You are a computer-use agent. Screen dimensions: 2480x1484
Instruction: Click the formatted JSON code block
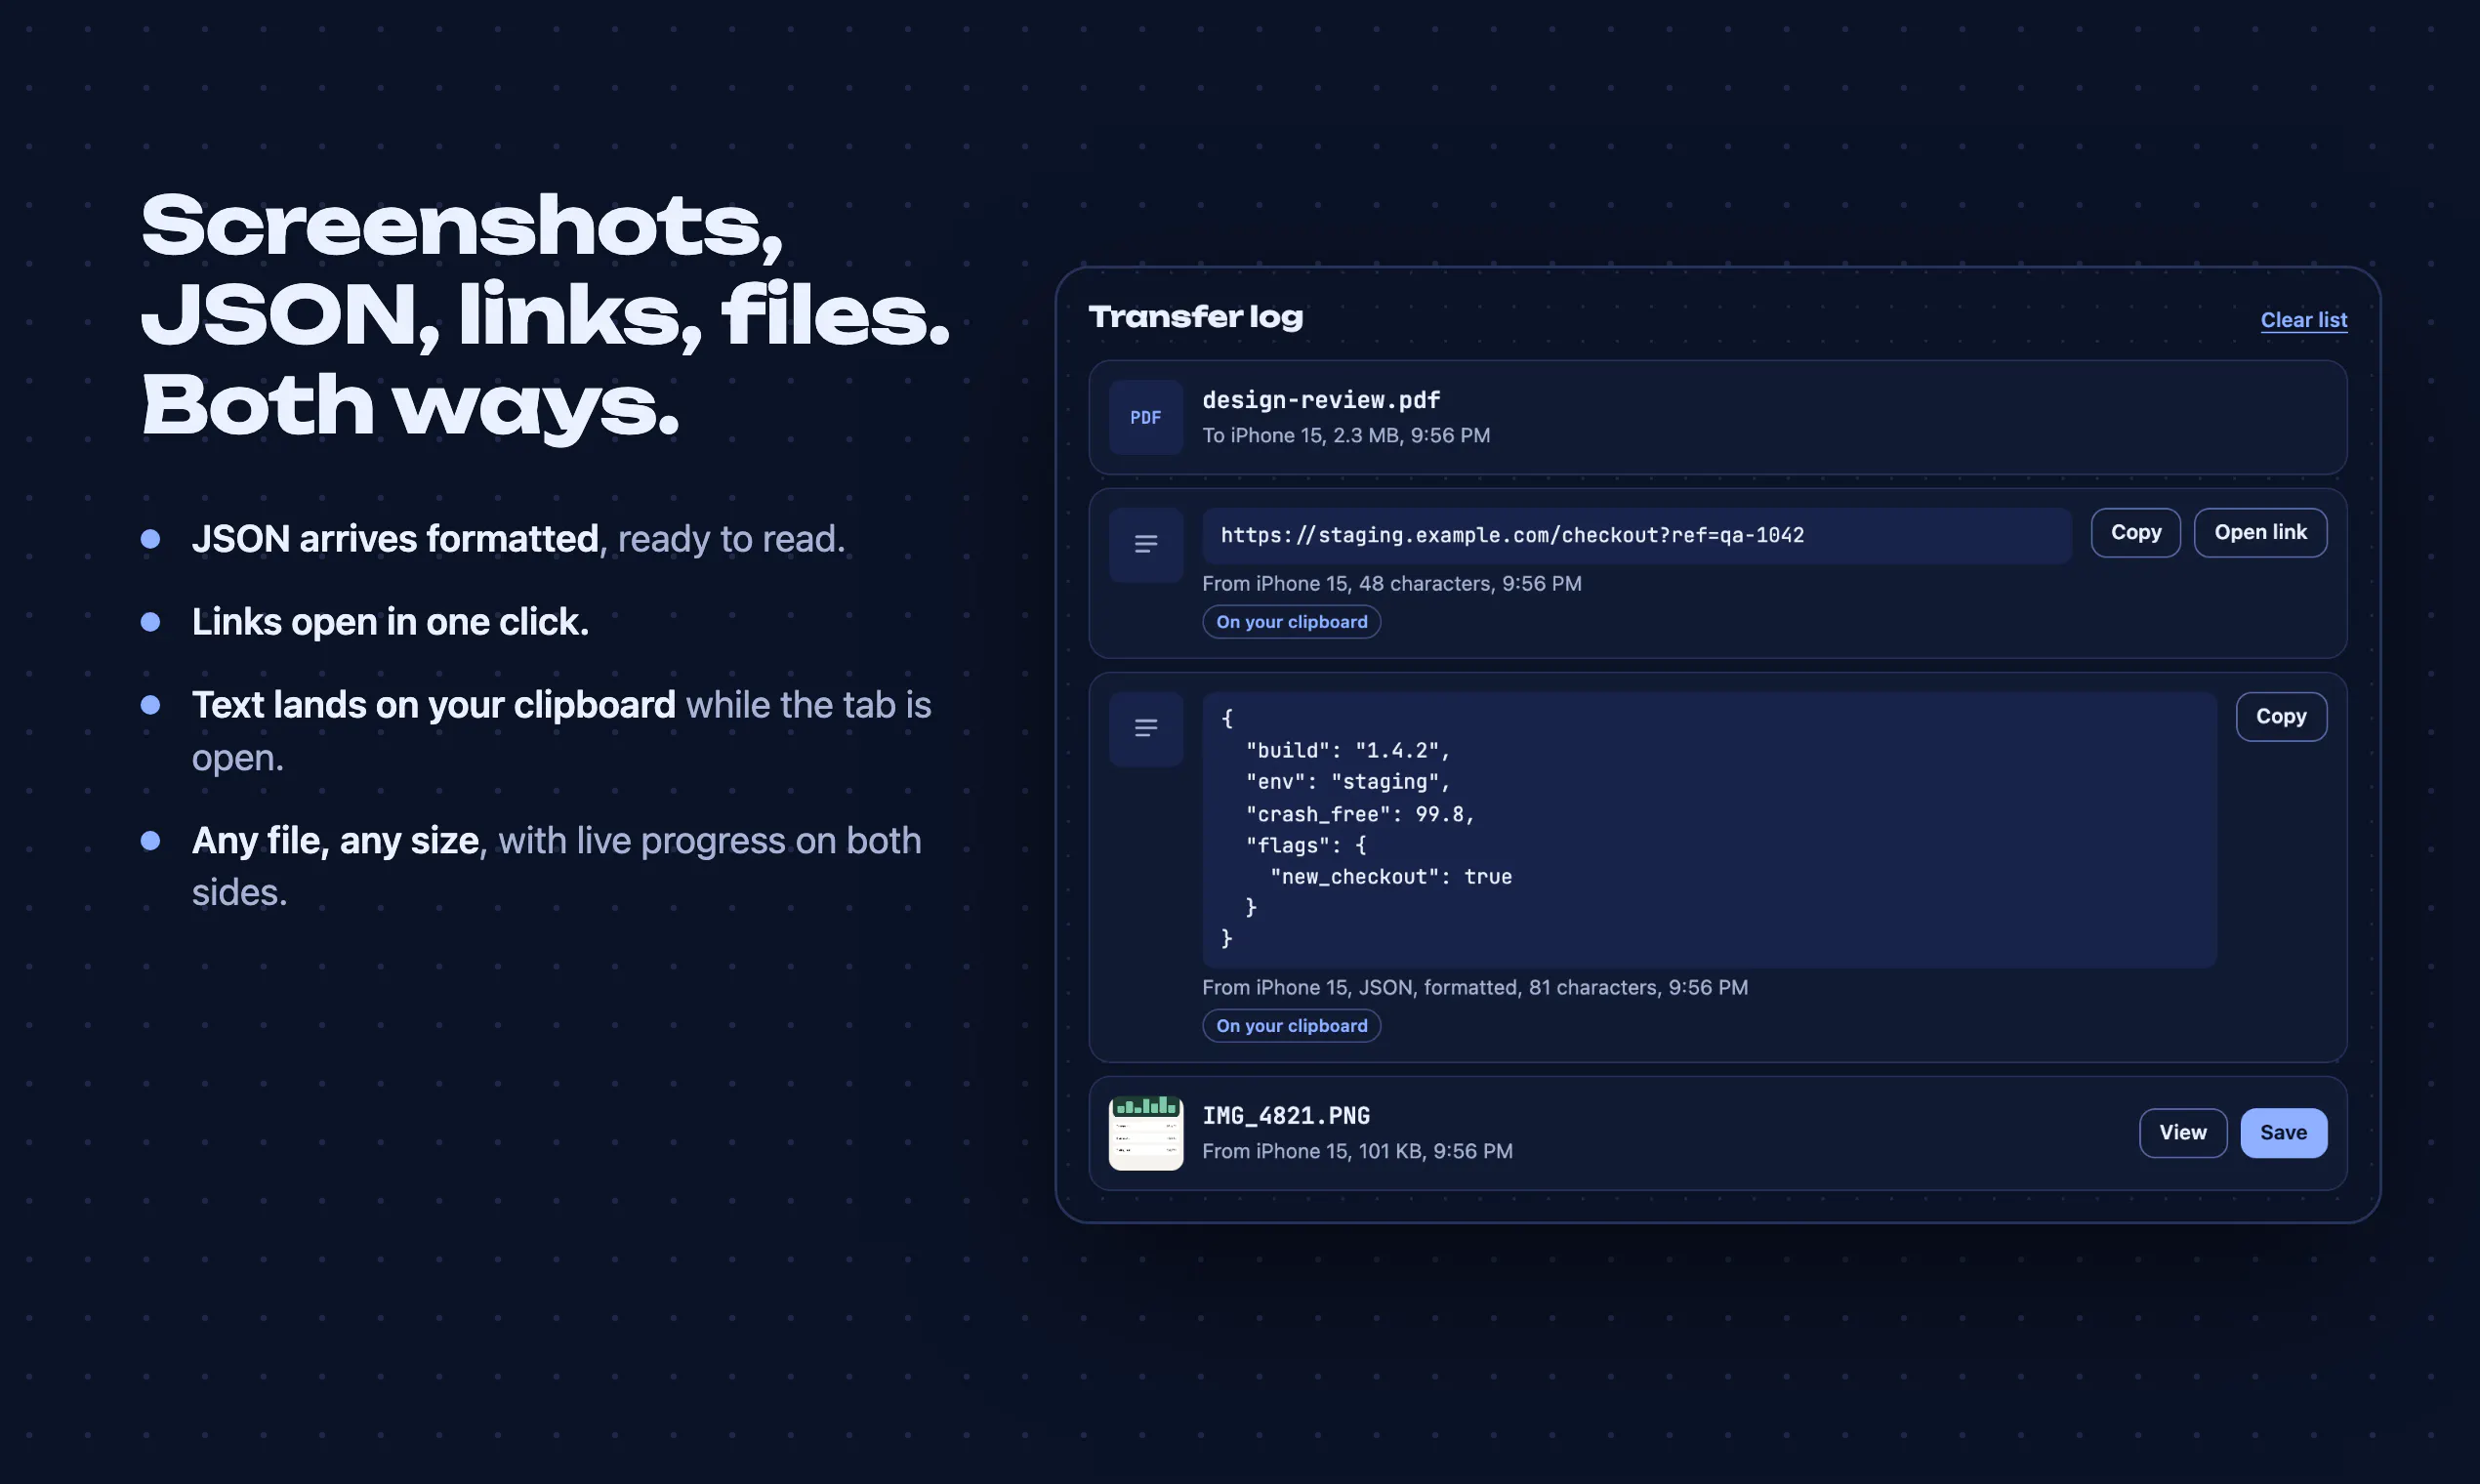click(x=1709, y=830)
